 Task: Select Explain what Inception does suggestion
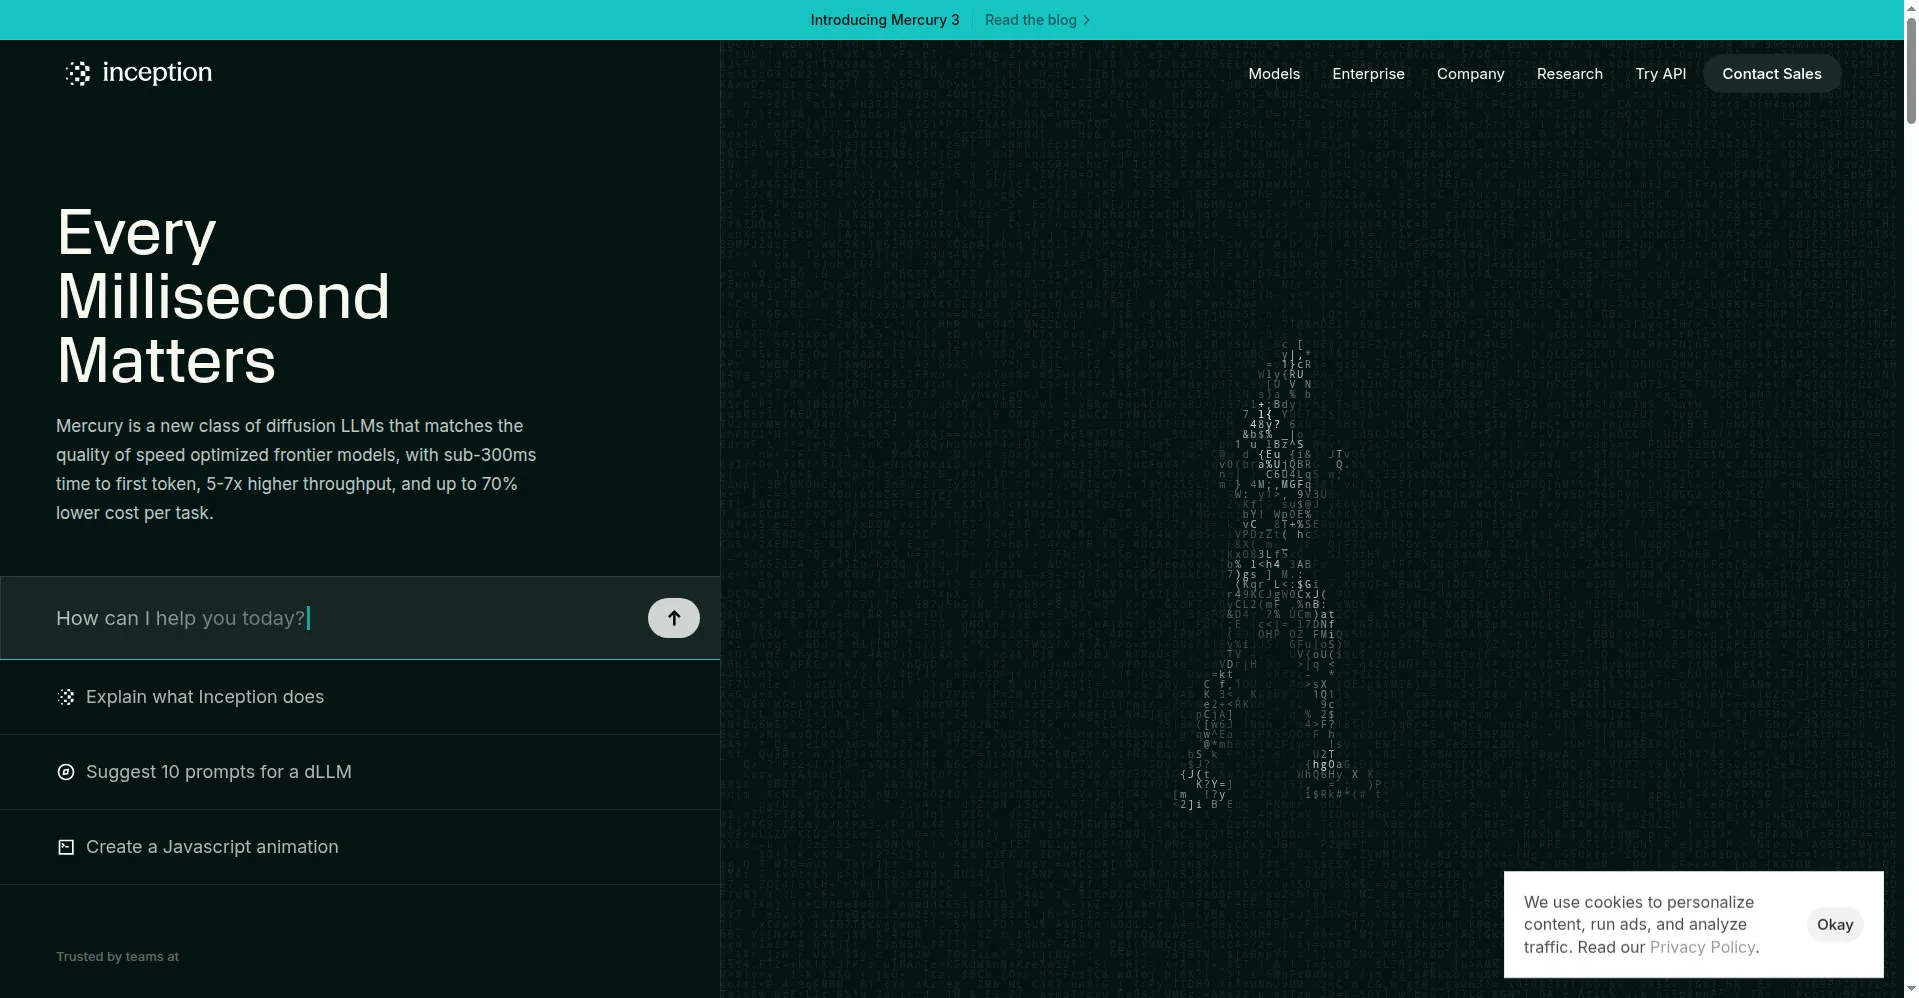360,697
